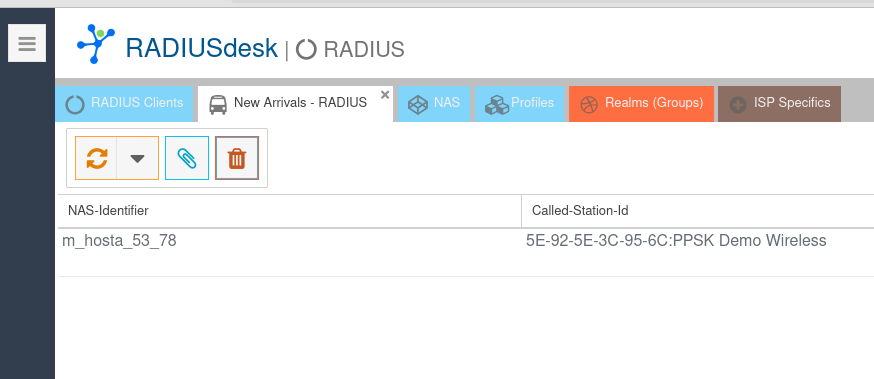The height and width of the screenshot is (379, 874).
Task: Sort by NAS-Identifier column header
Action: pyautogui.click(x=289, y=211)
